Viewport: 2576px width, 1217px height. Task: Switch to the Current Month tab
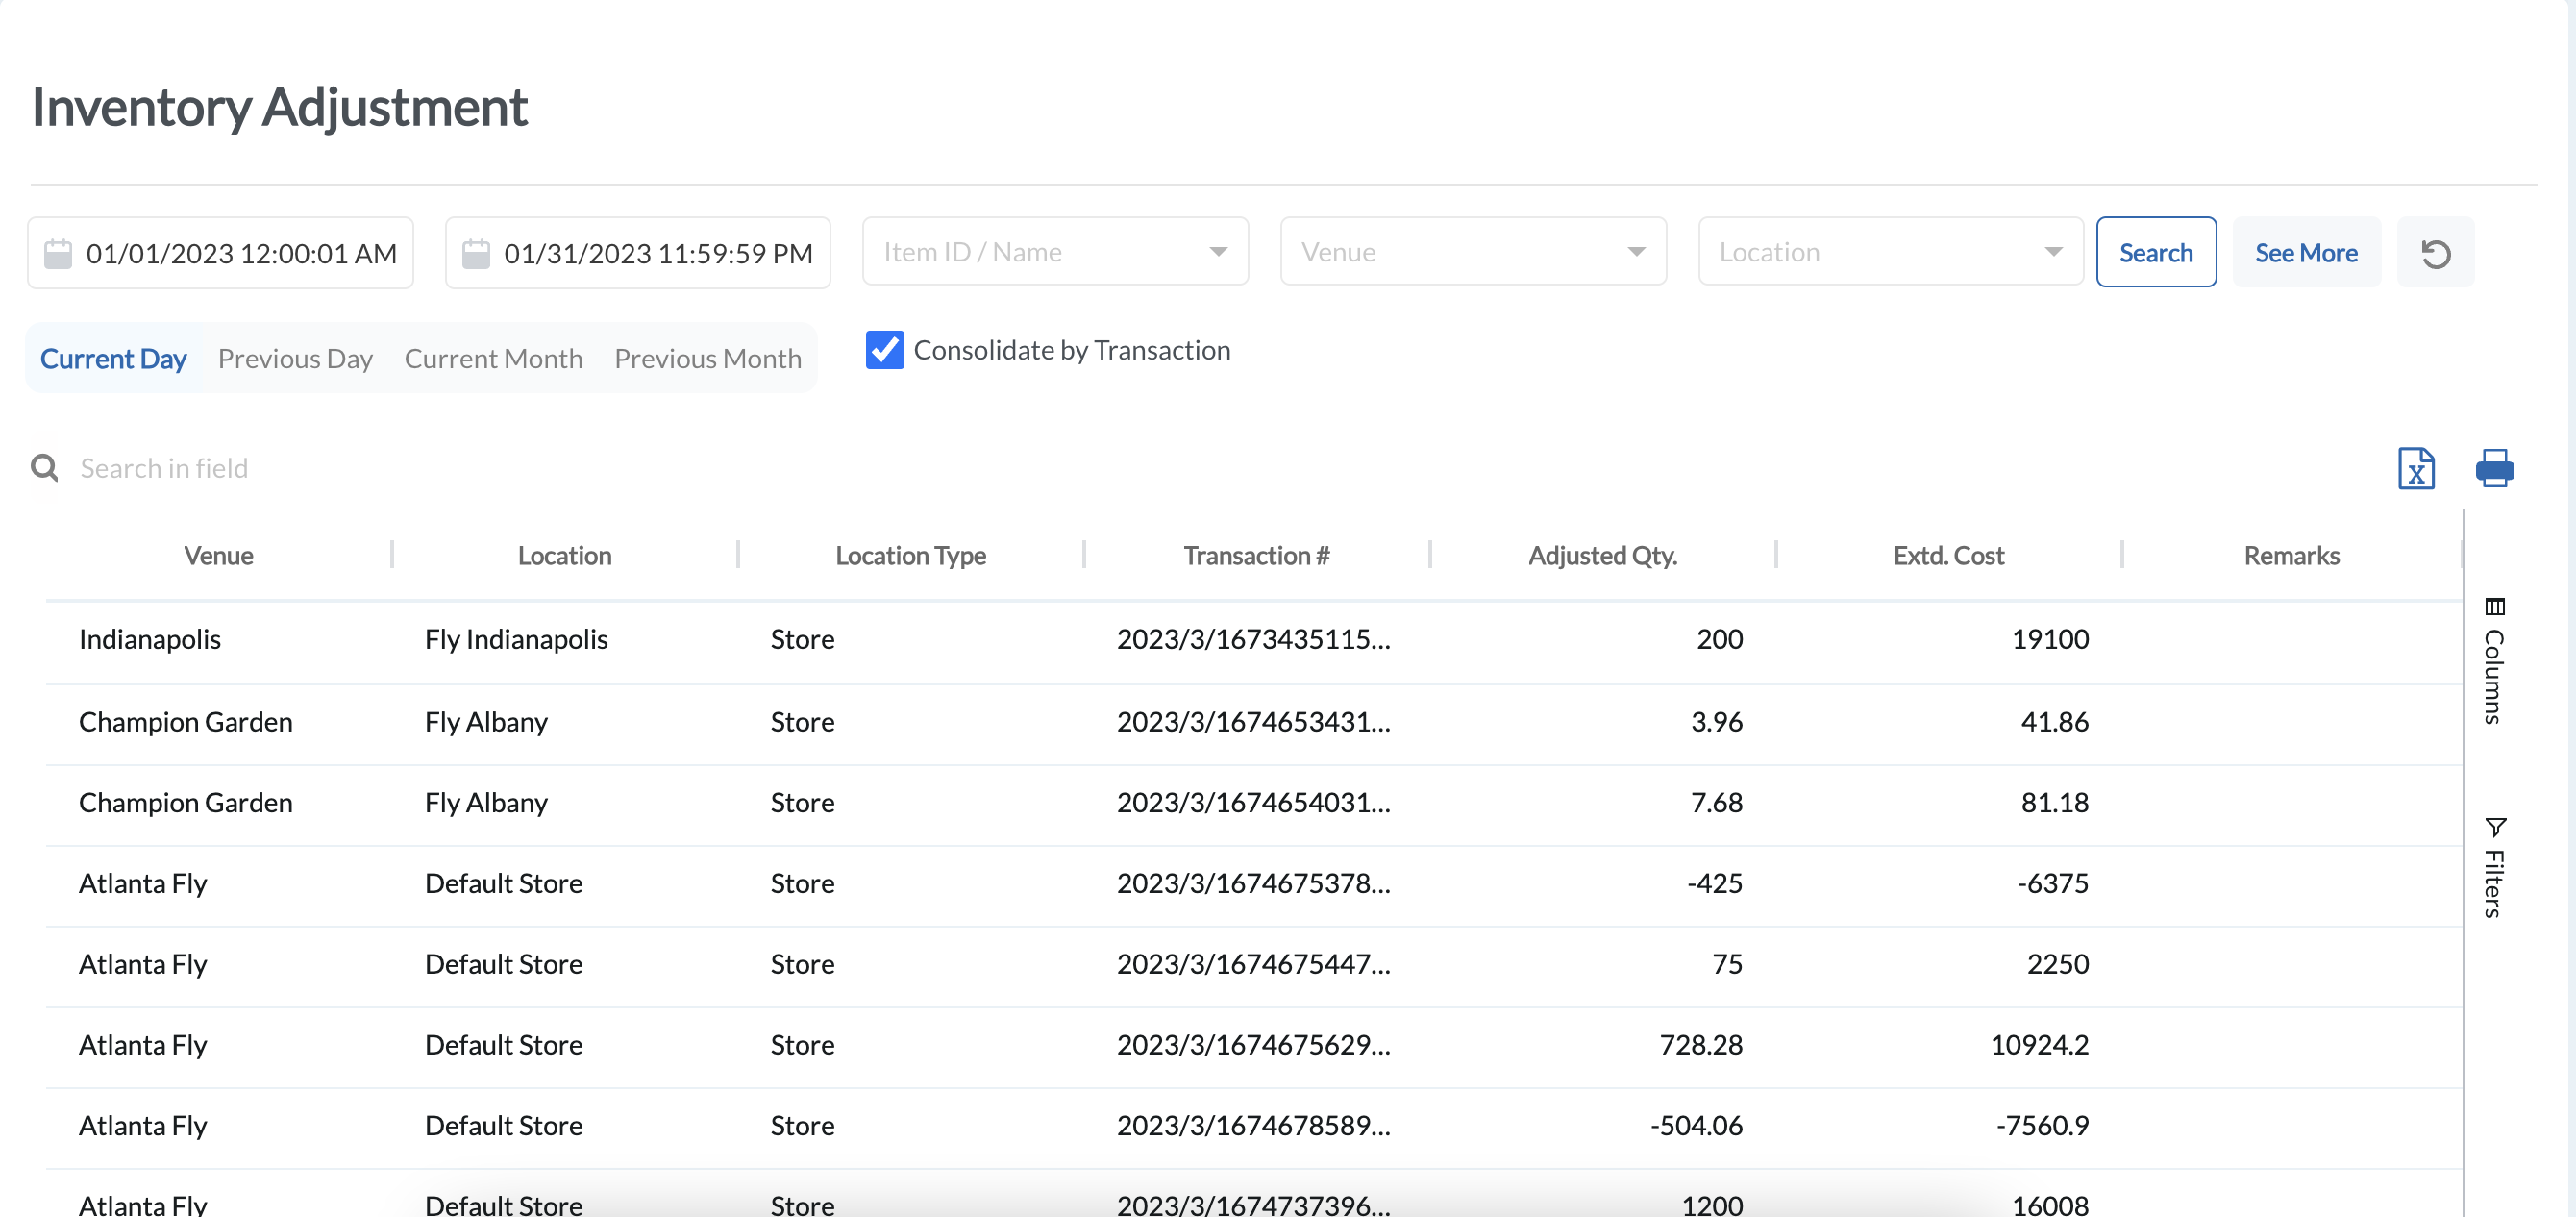click(493, 358)
